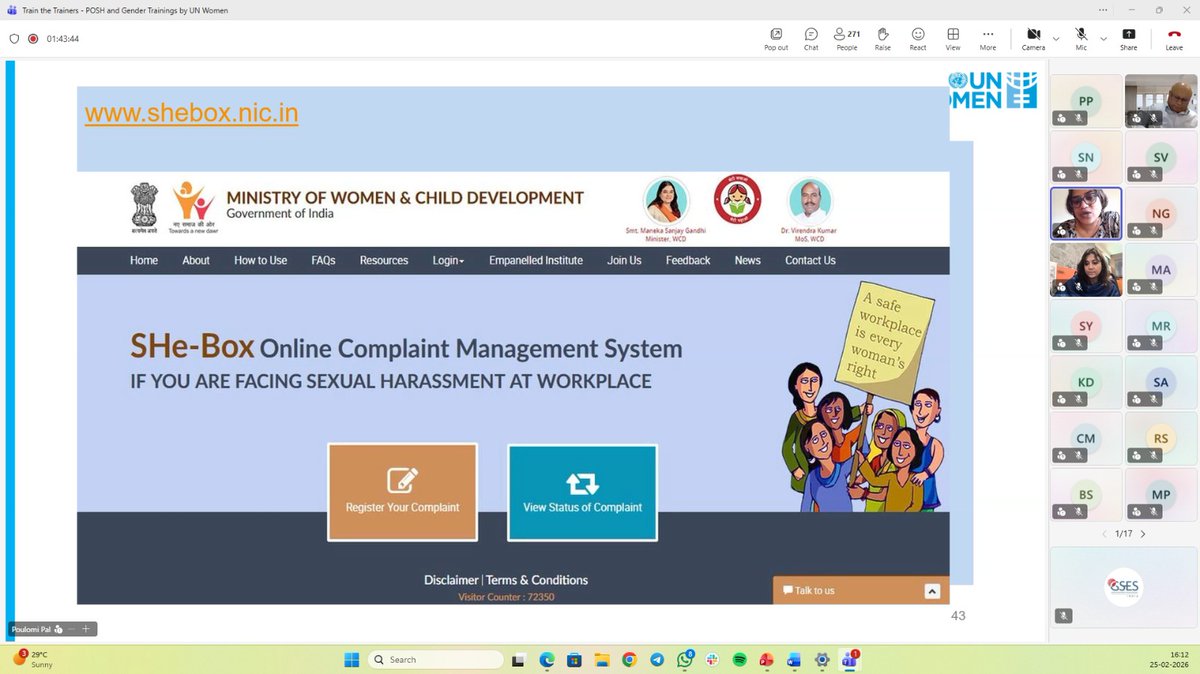Select participant tile NG
The image size is (1200, 674).
click(x=1161, y=213)
